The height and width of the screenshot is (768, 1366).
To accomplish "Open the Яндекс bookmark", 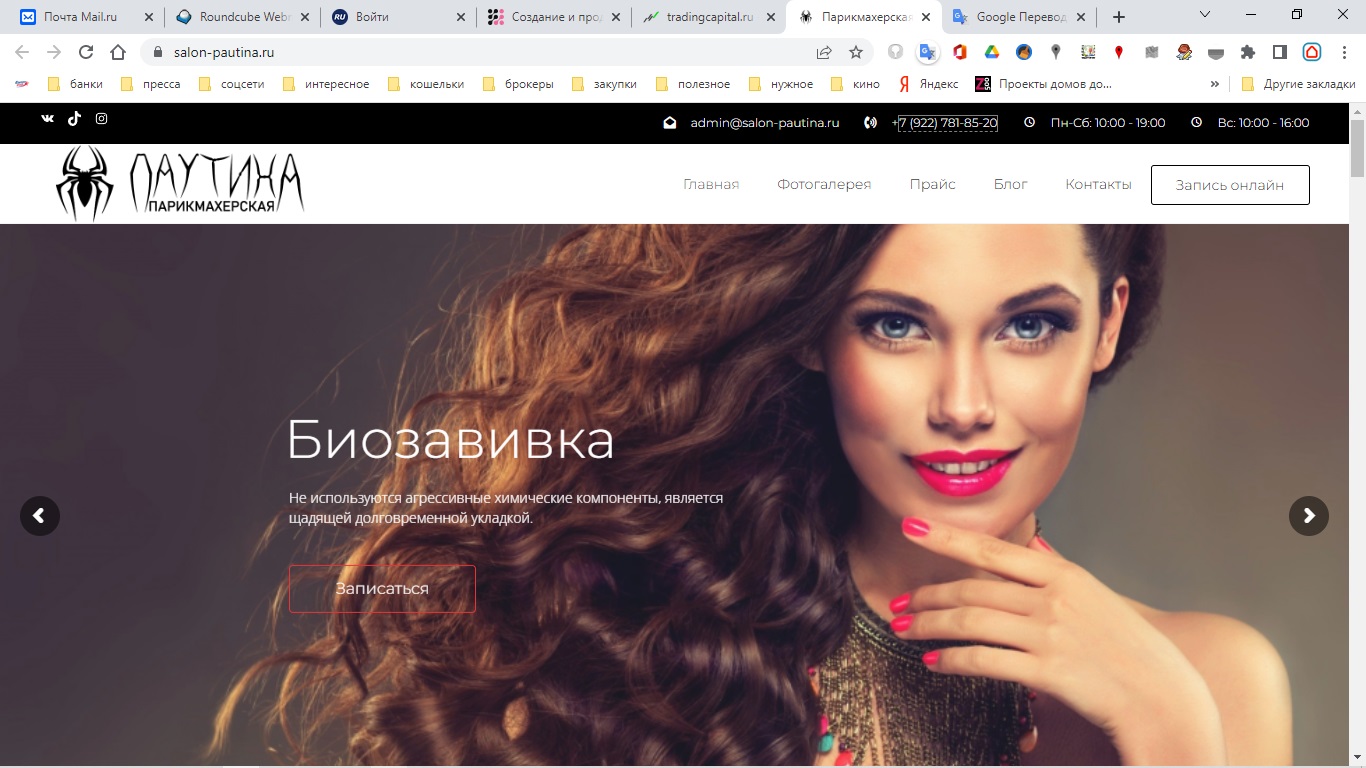I will [928, 85].
